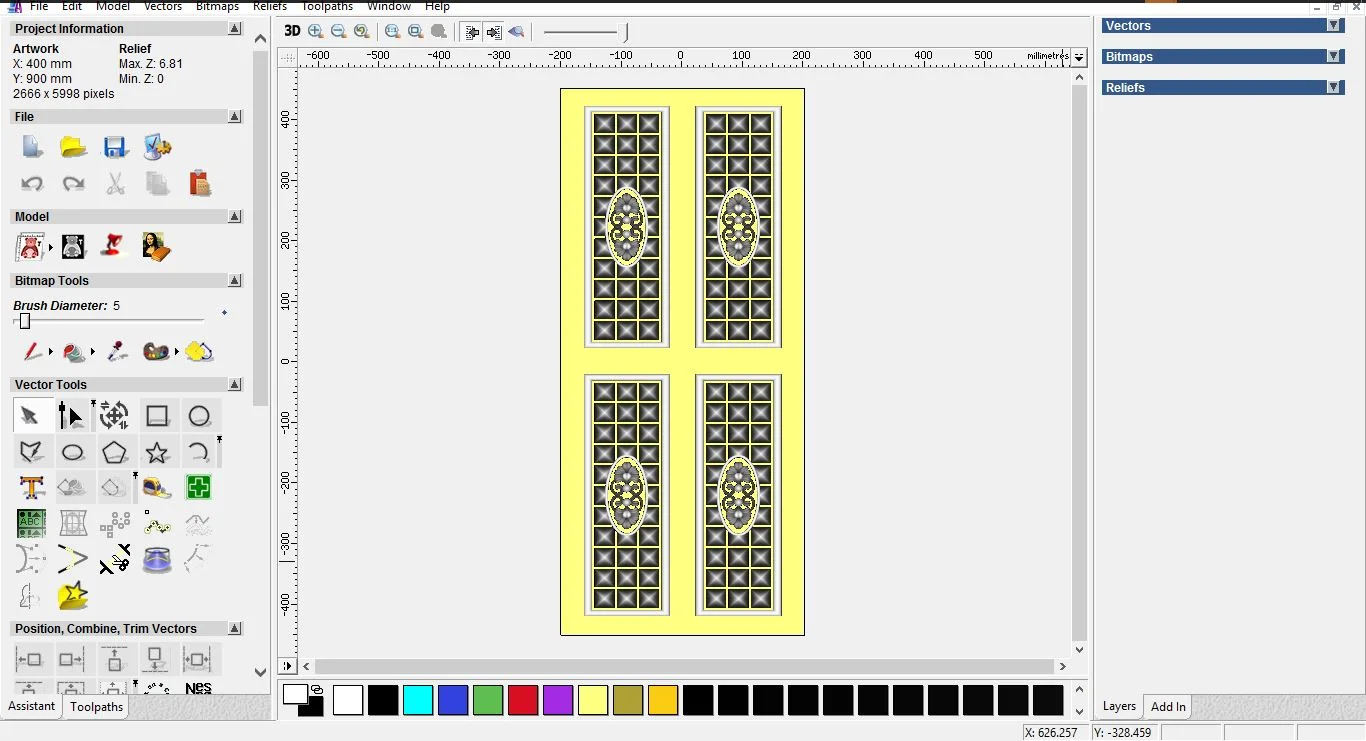This screenshot has height=741, width=1366.
Task: Select the Create Star tool
Action: (157, 452)
